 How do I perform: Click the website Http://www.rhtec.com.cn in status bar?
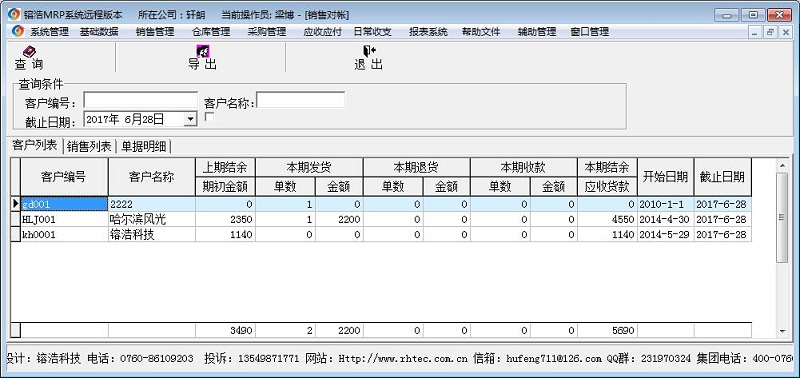pyautogui.click(x=403, y=359)
